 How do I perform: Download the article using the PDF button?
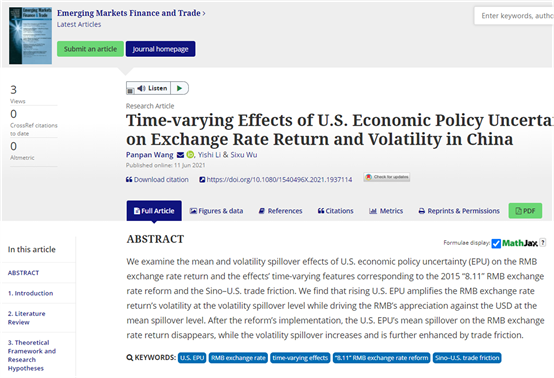point(525,211)
